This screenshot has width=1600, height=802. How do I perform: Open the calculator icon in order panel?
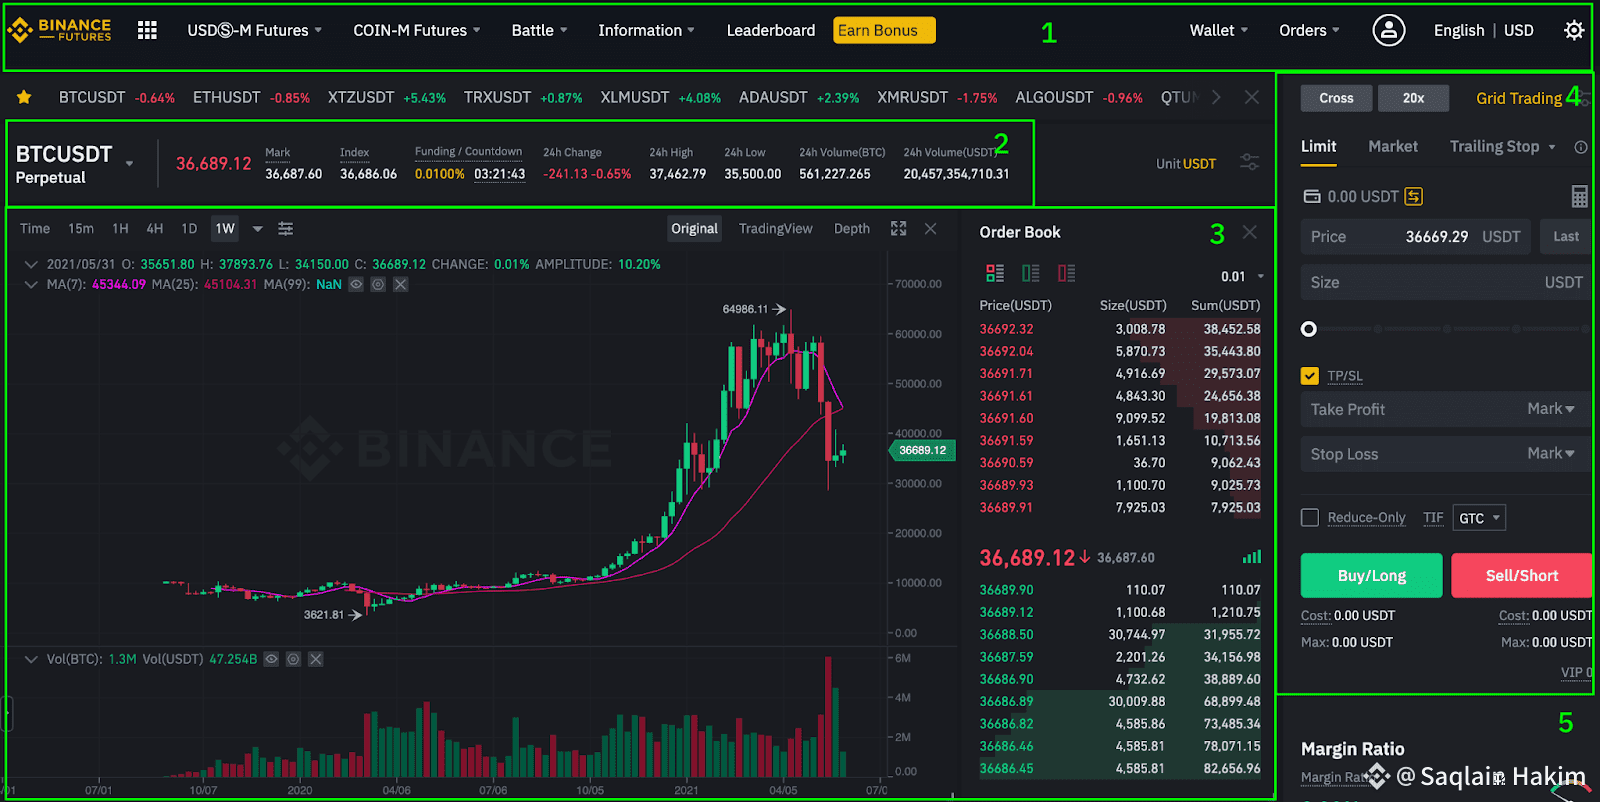1579,196
